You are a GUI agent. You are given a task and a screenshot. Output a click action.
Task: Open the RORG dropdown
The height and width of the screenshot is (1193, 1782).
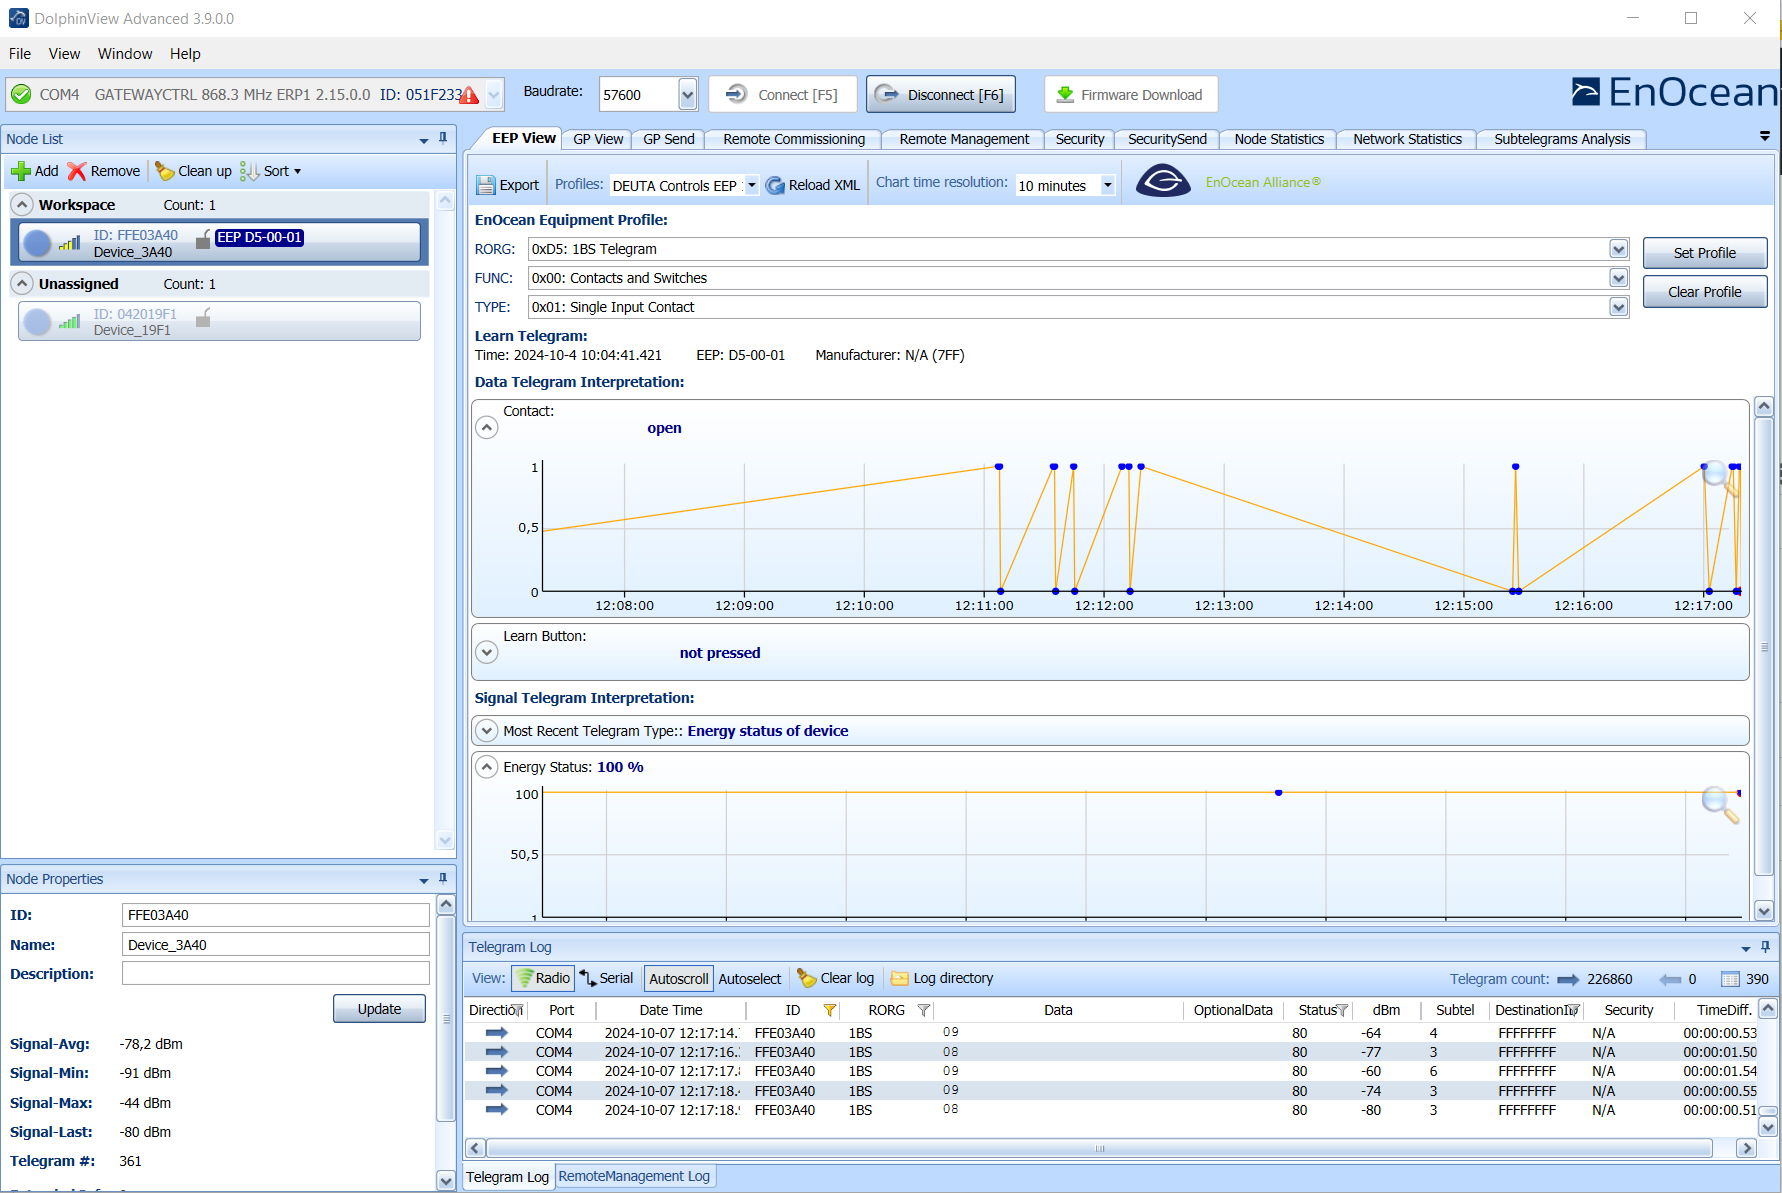pyautogui.click(x=1617, y=249)
